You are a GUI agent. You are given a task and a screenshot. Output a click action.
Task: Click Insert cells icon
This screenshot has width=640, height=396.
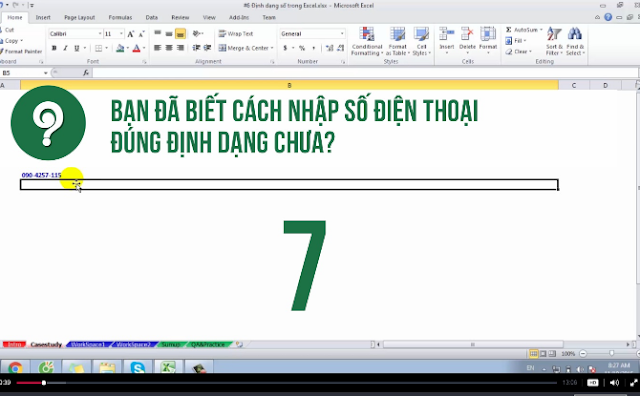point(447,34)
